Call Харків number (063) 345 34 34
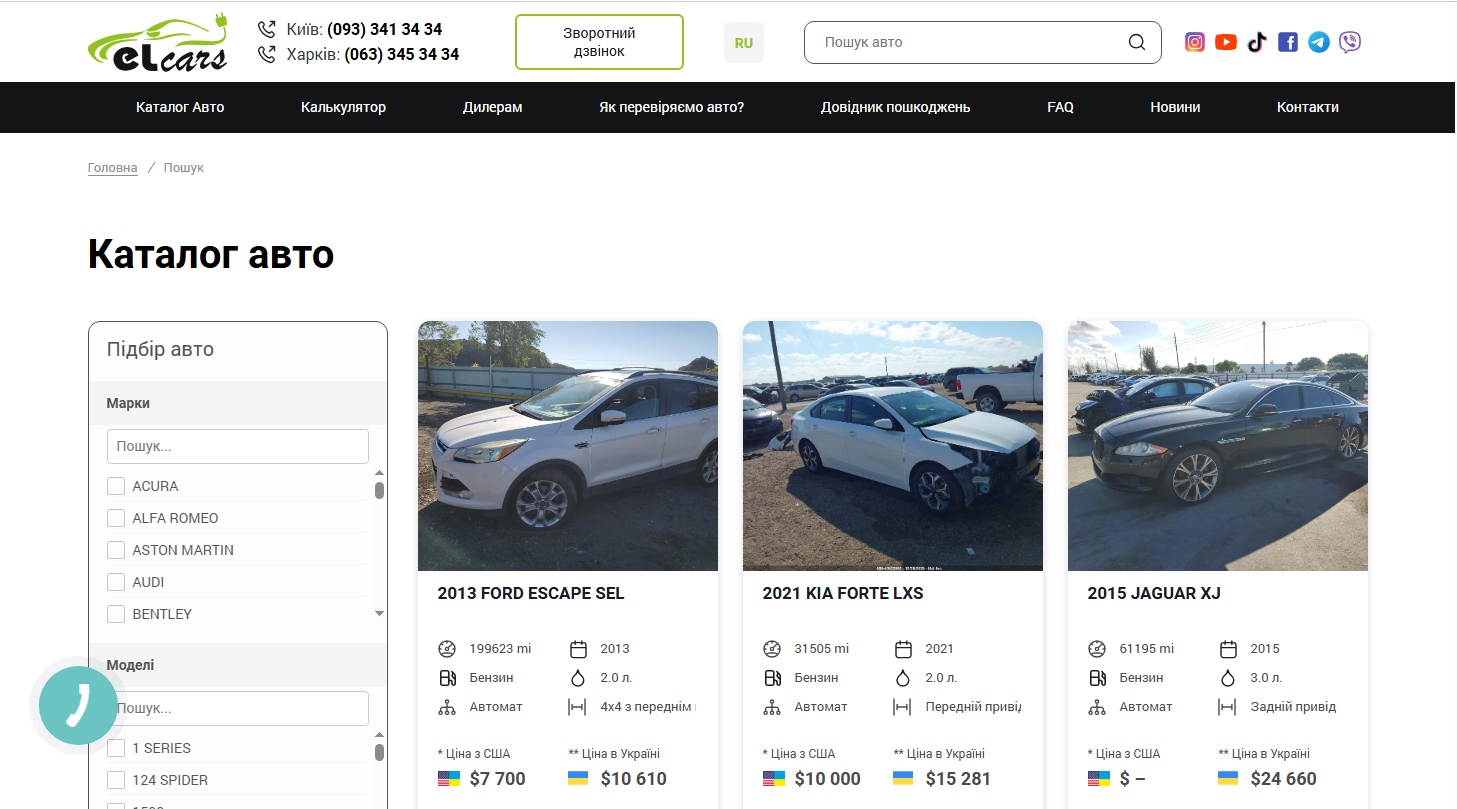The image size is (1457, 809). pos(401,54)
